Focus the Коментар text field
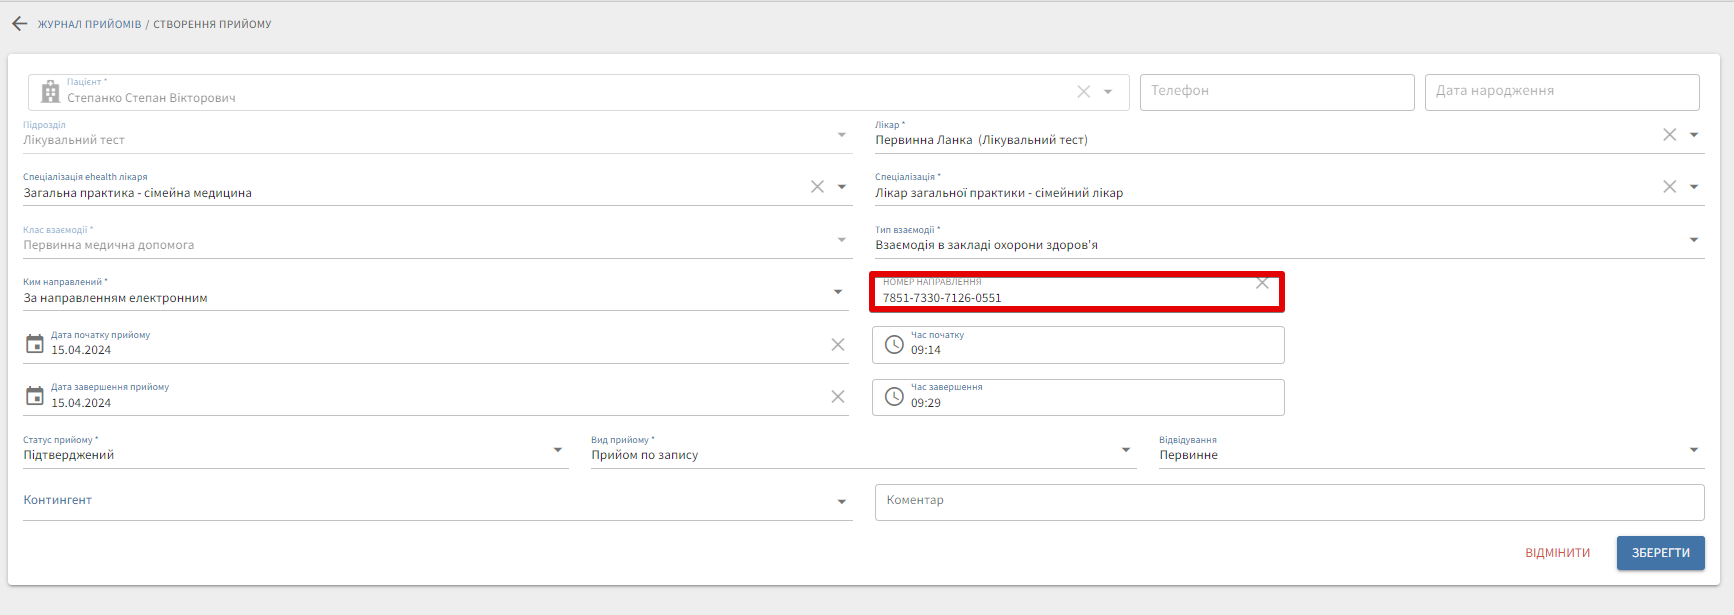The width and height of the screenshot is (1734, 615). (x=1288, y=502)
